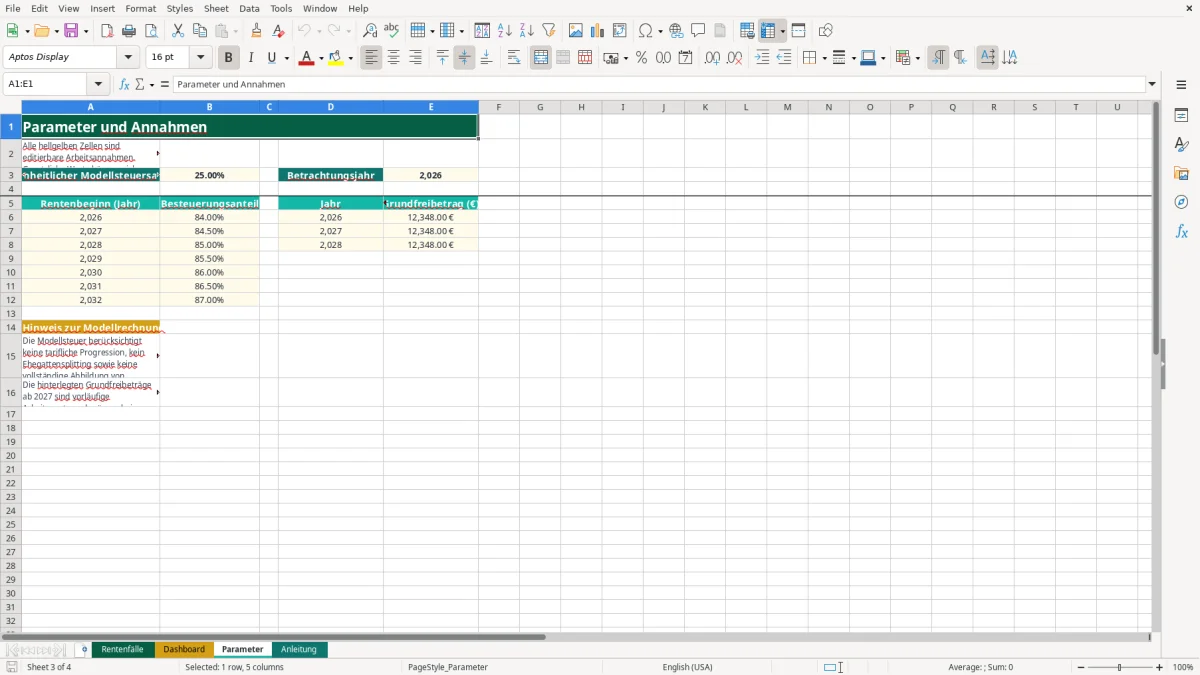Click the formula input line
The height and width of the screenshot is (675, 1200).
(x=658, y=84)
